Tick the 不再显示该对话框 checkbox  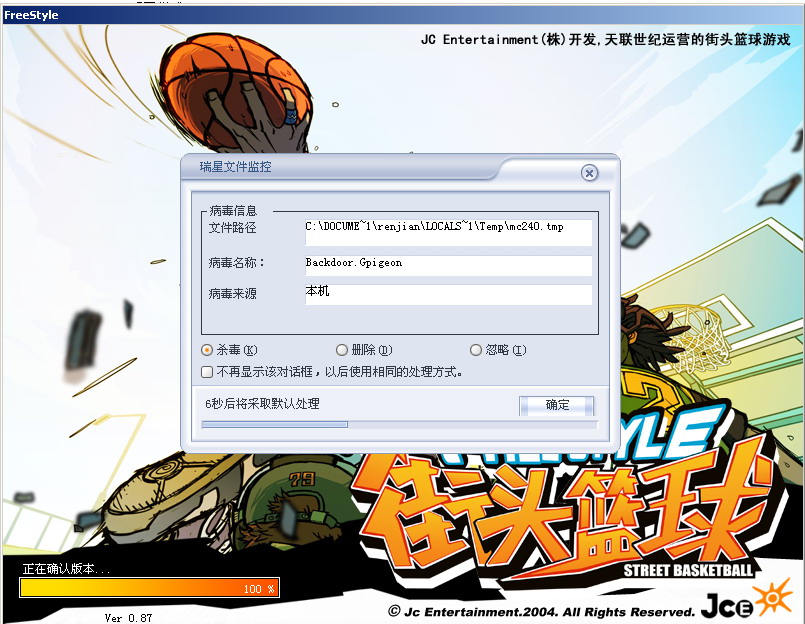tap(207, 372)
